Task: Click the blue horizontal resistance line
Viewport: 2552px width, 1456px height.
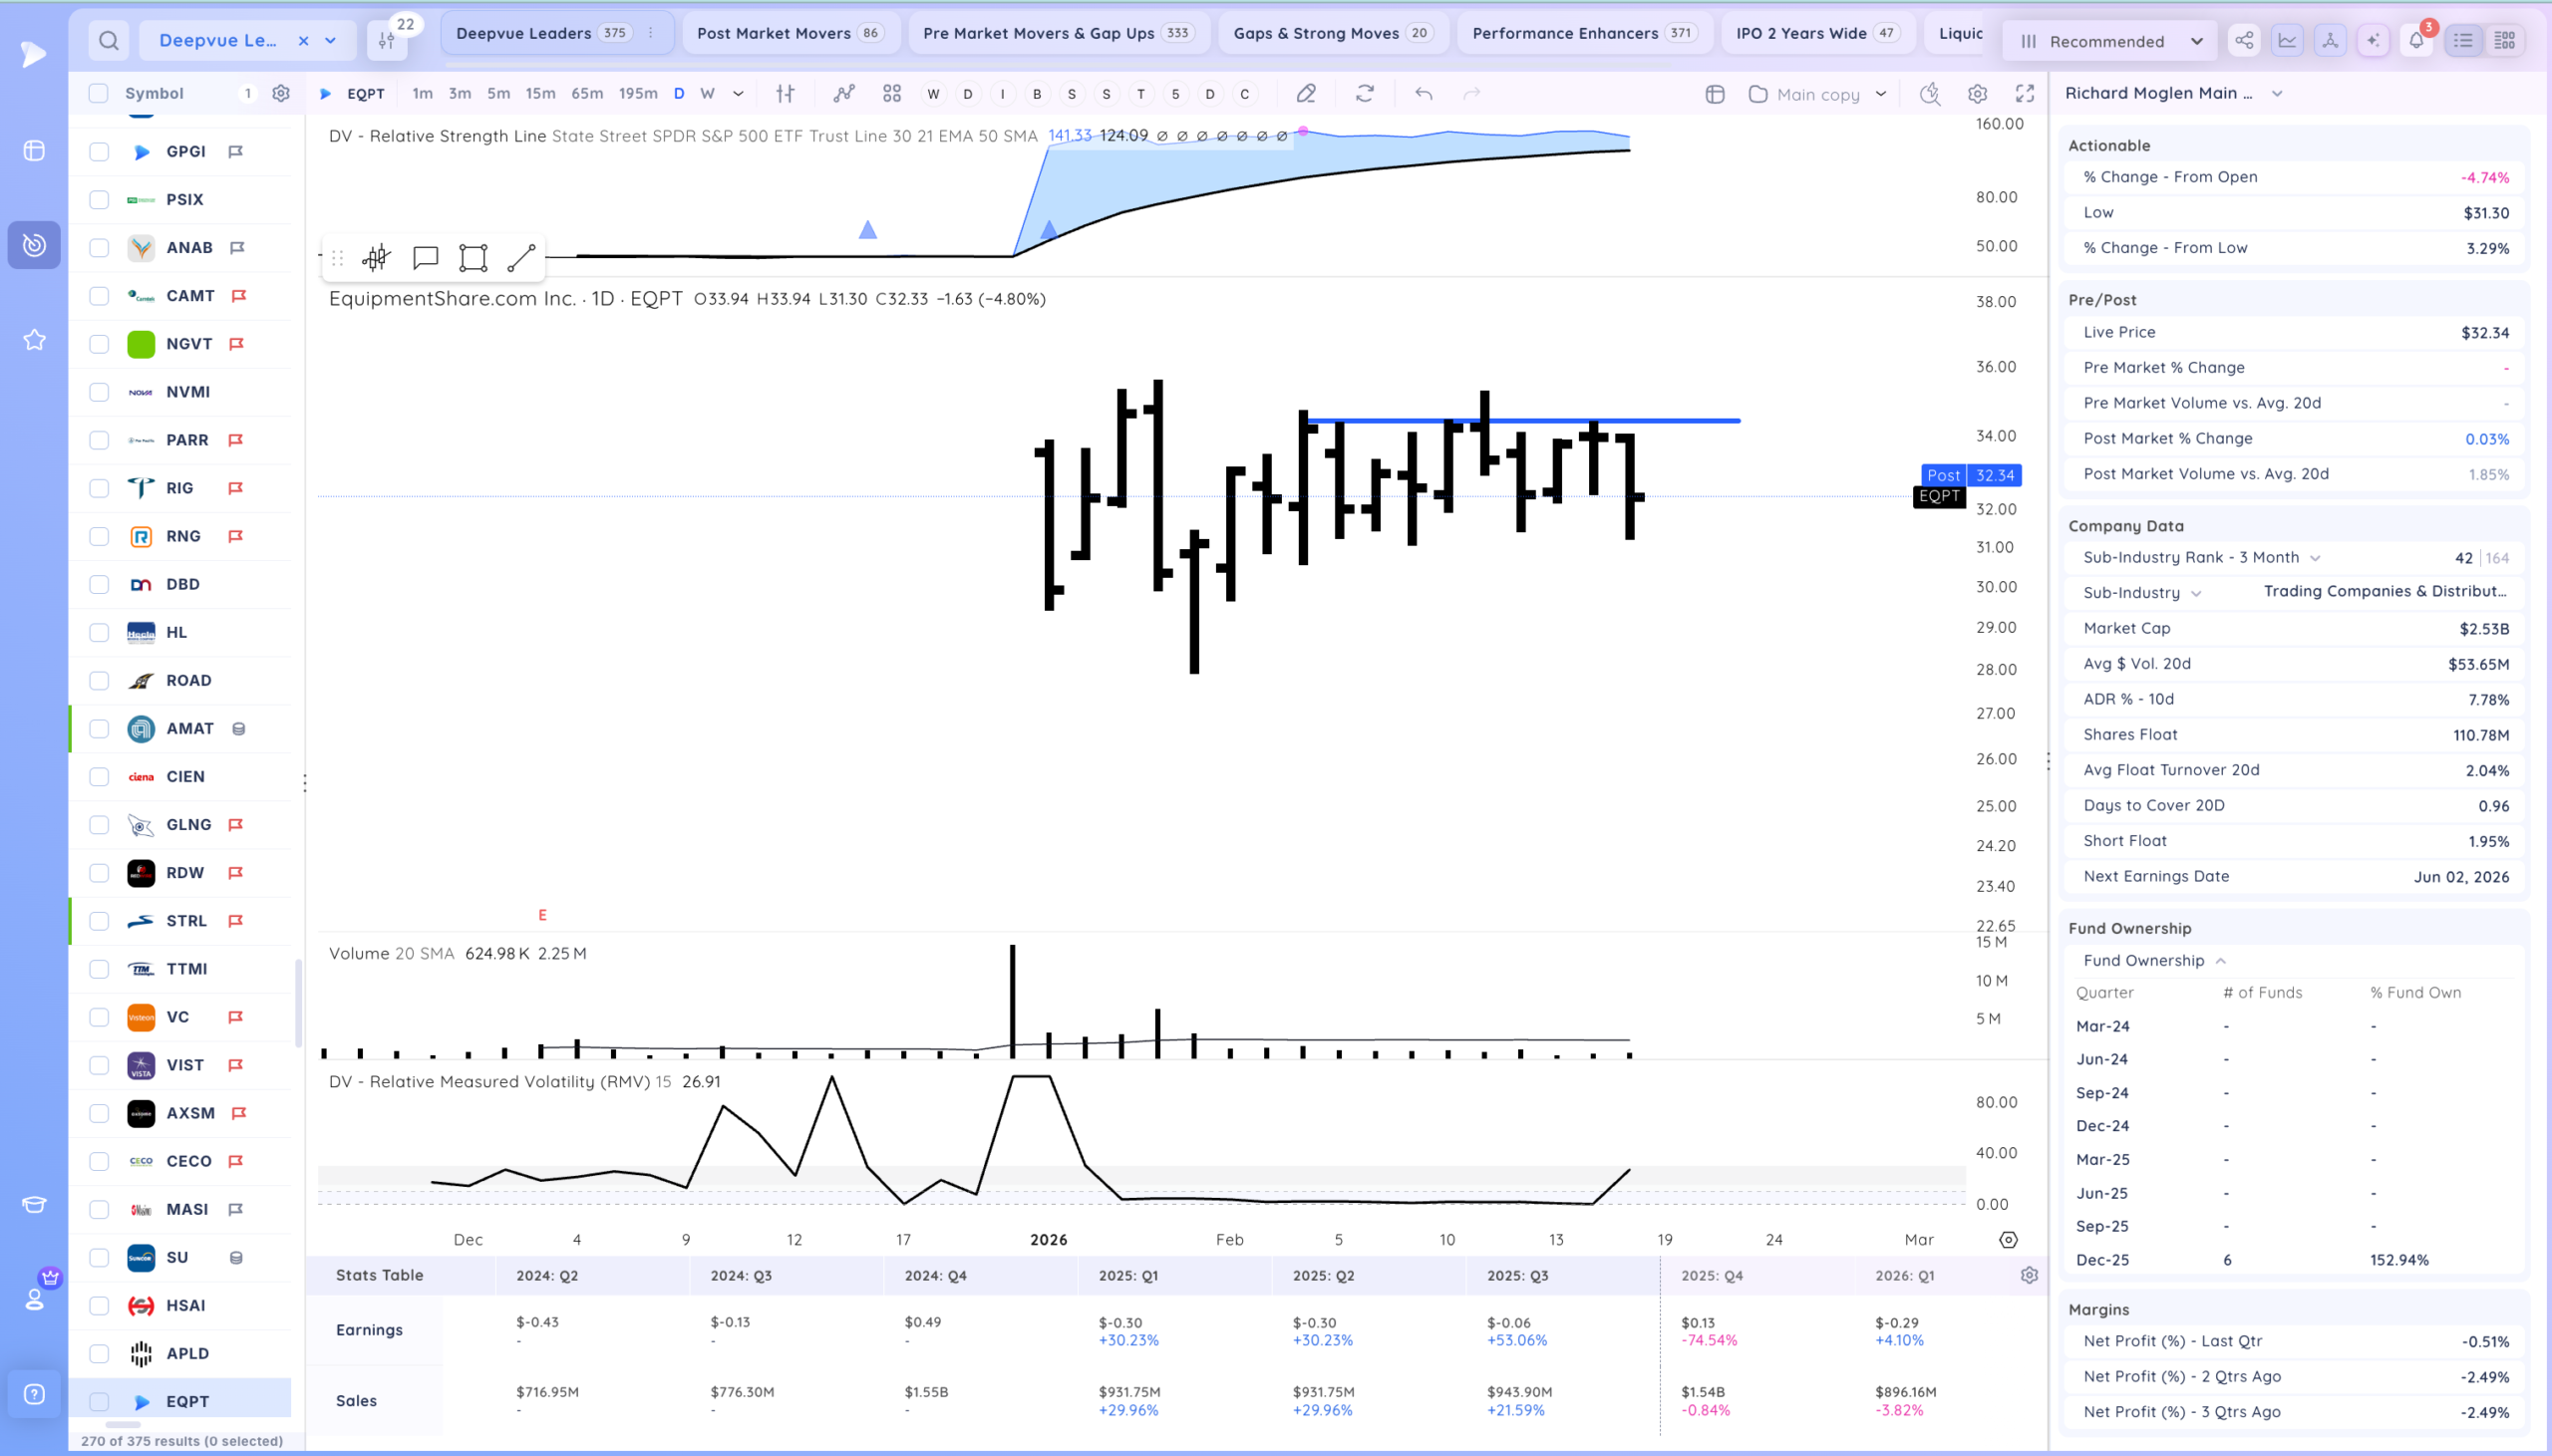Action: click(x=1520, y=421)
